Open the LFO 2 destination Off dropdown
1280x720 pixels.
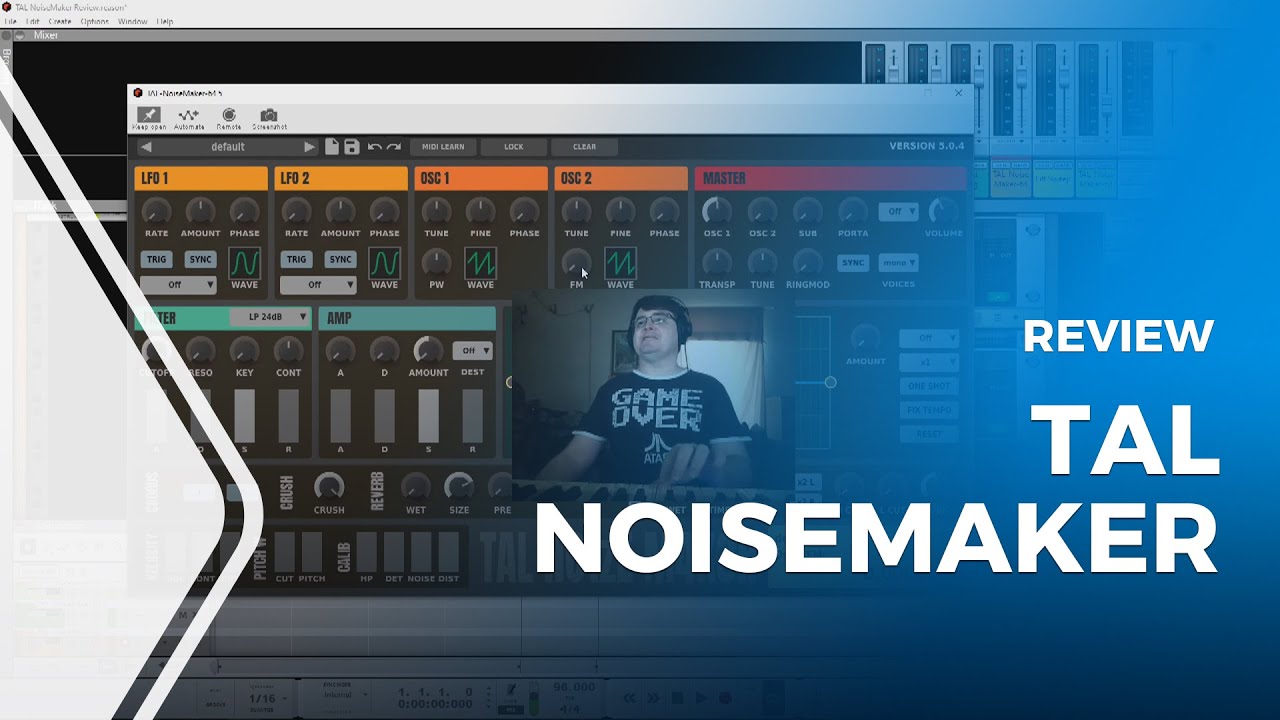tap(318, 285)
